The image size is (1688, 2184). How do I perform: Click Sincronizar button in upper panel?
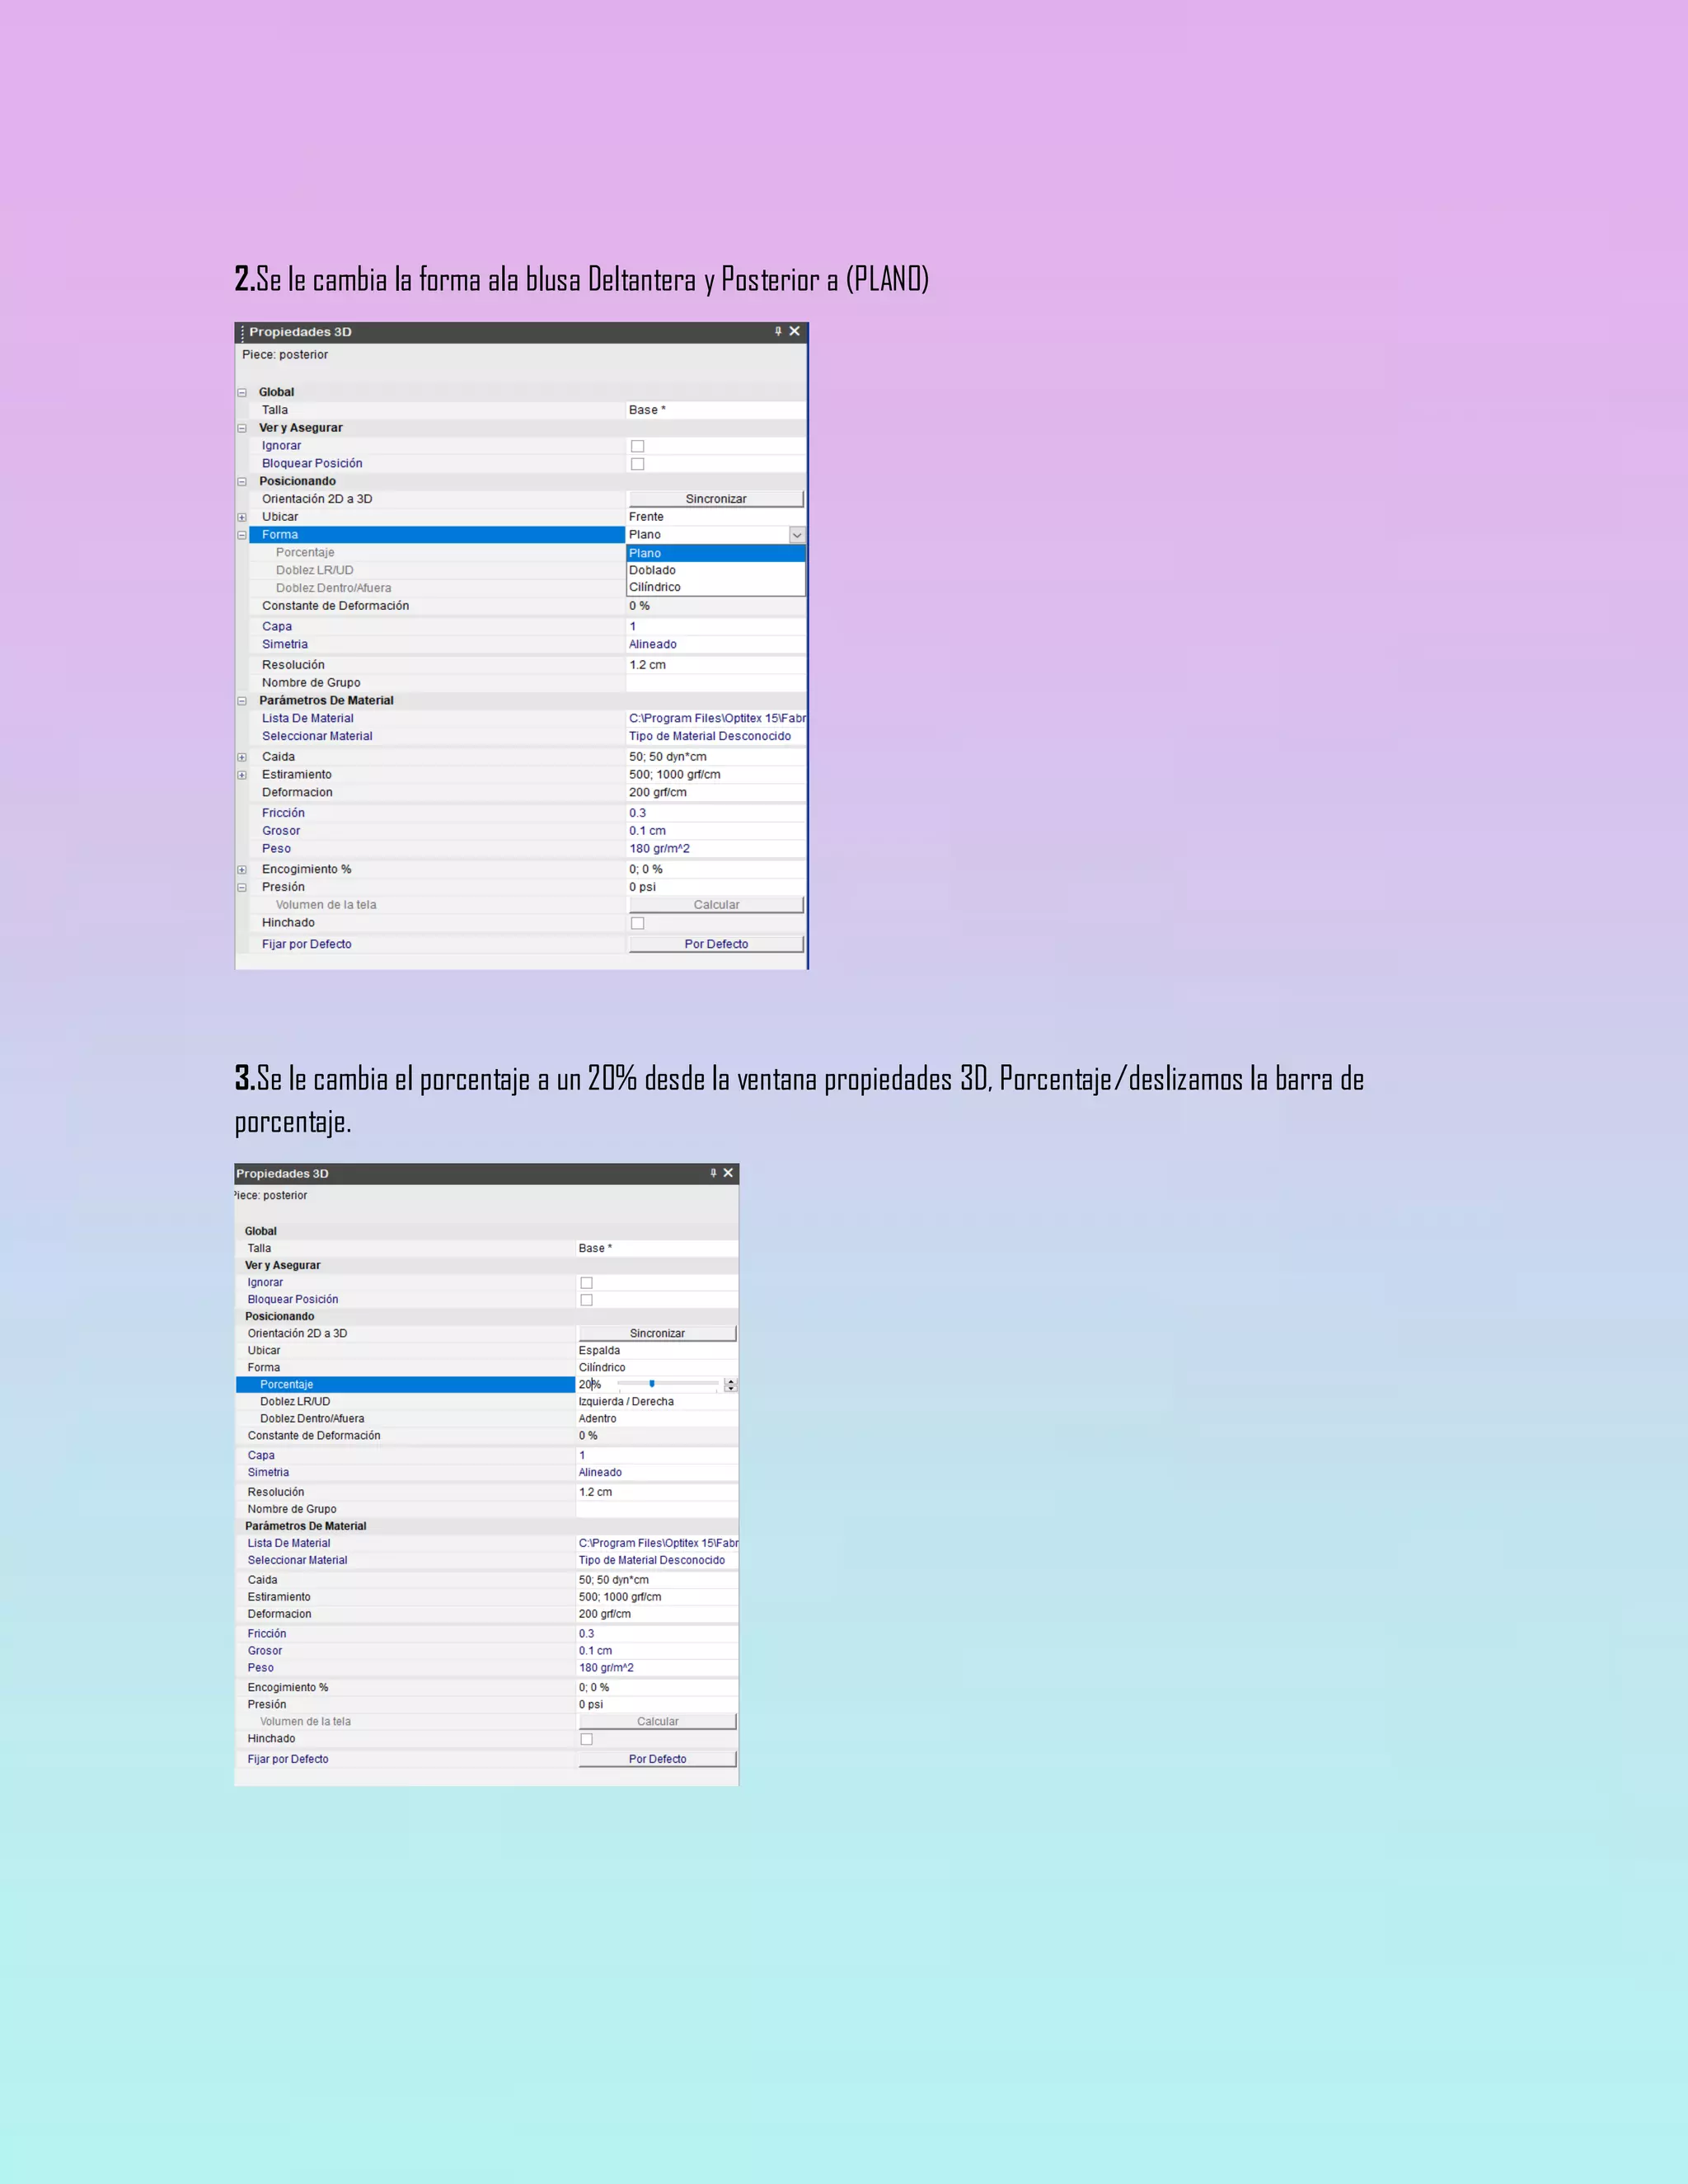(716, 499)
